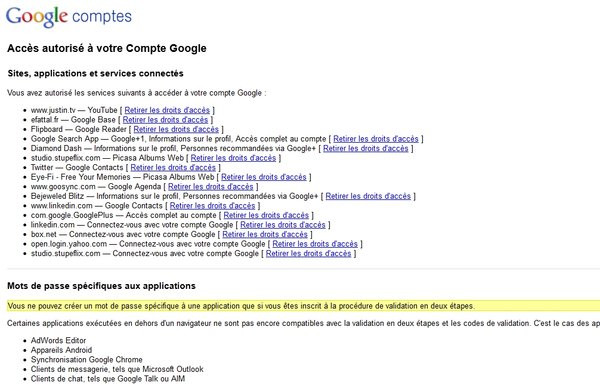Remove open.login.yahoo.com access rights
Screen dimensions: 600x385
tap(315, 244)
